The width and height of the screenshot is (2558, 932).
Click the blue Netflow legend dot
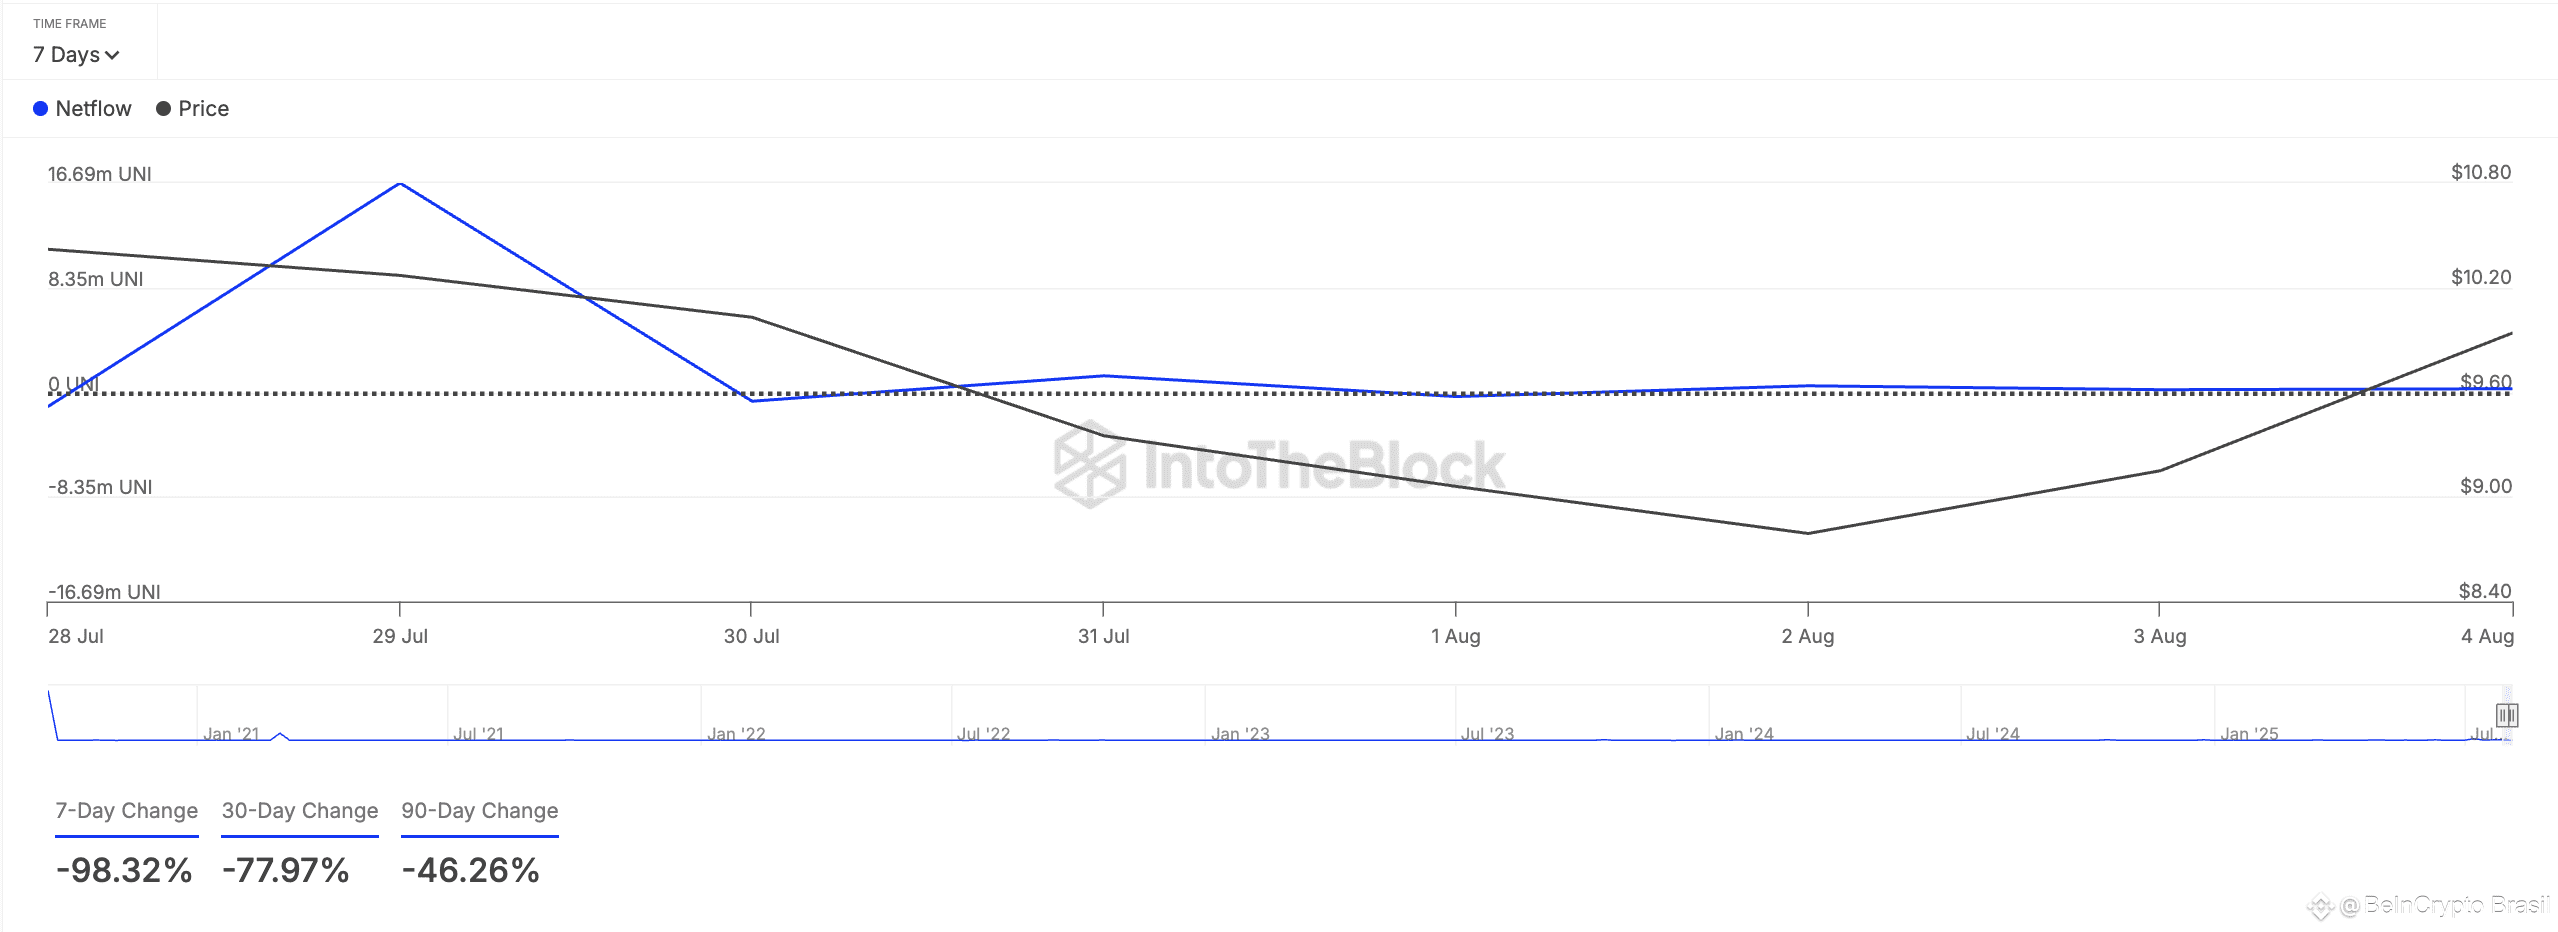(x=40, y=108)
